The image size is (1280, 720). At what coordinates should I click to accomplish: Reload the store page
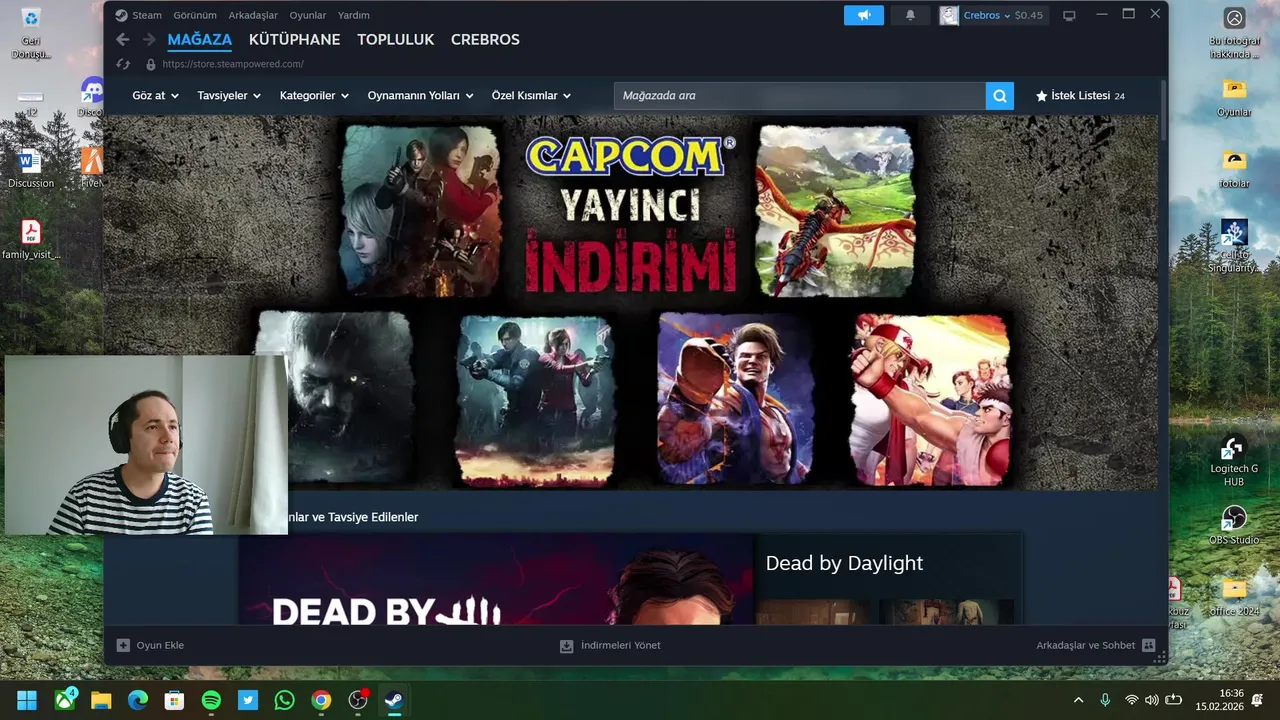click(123, 64)
